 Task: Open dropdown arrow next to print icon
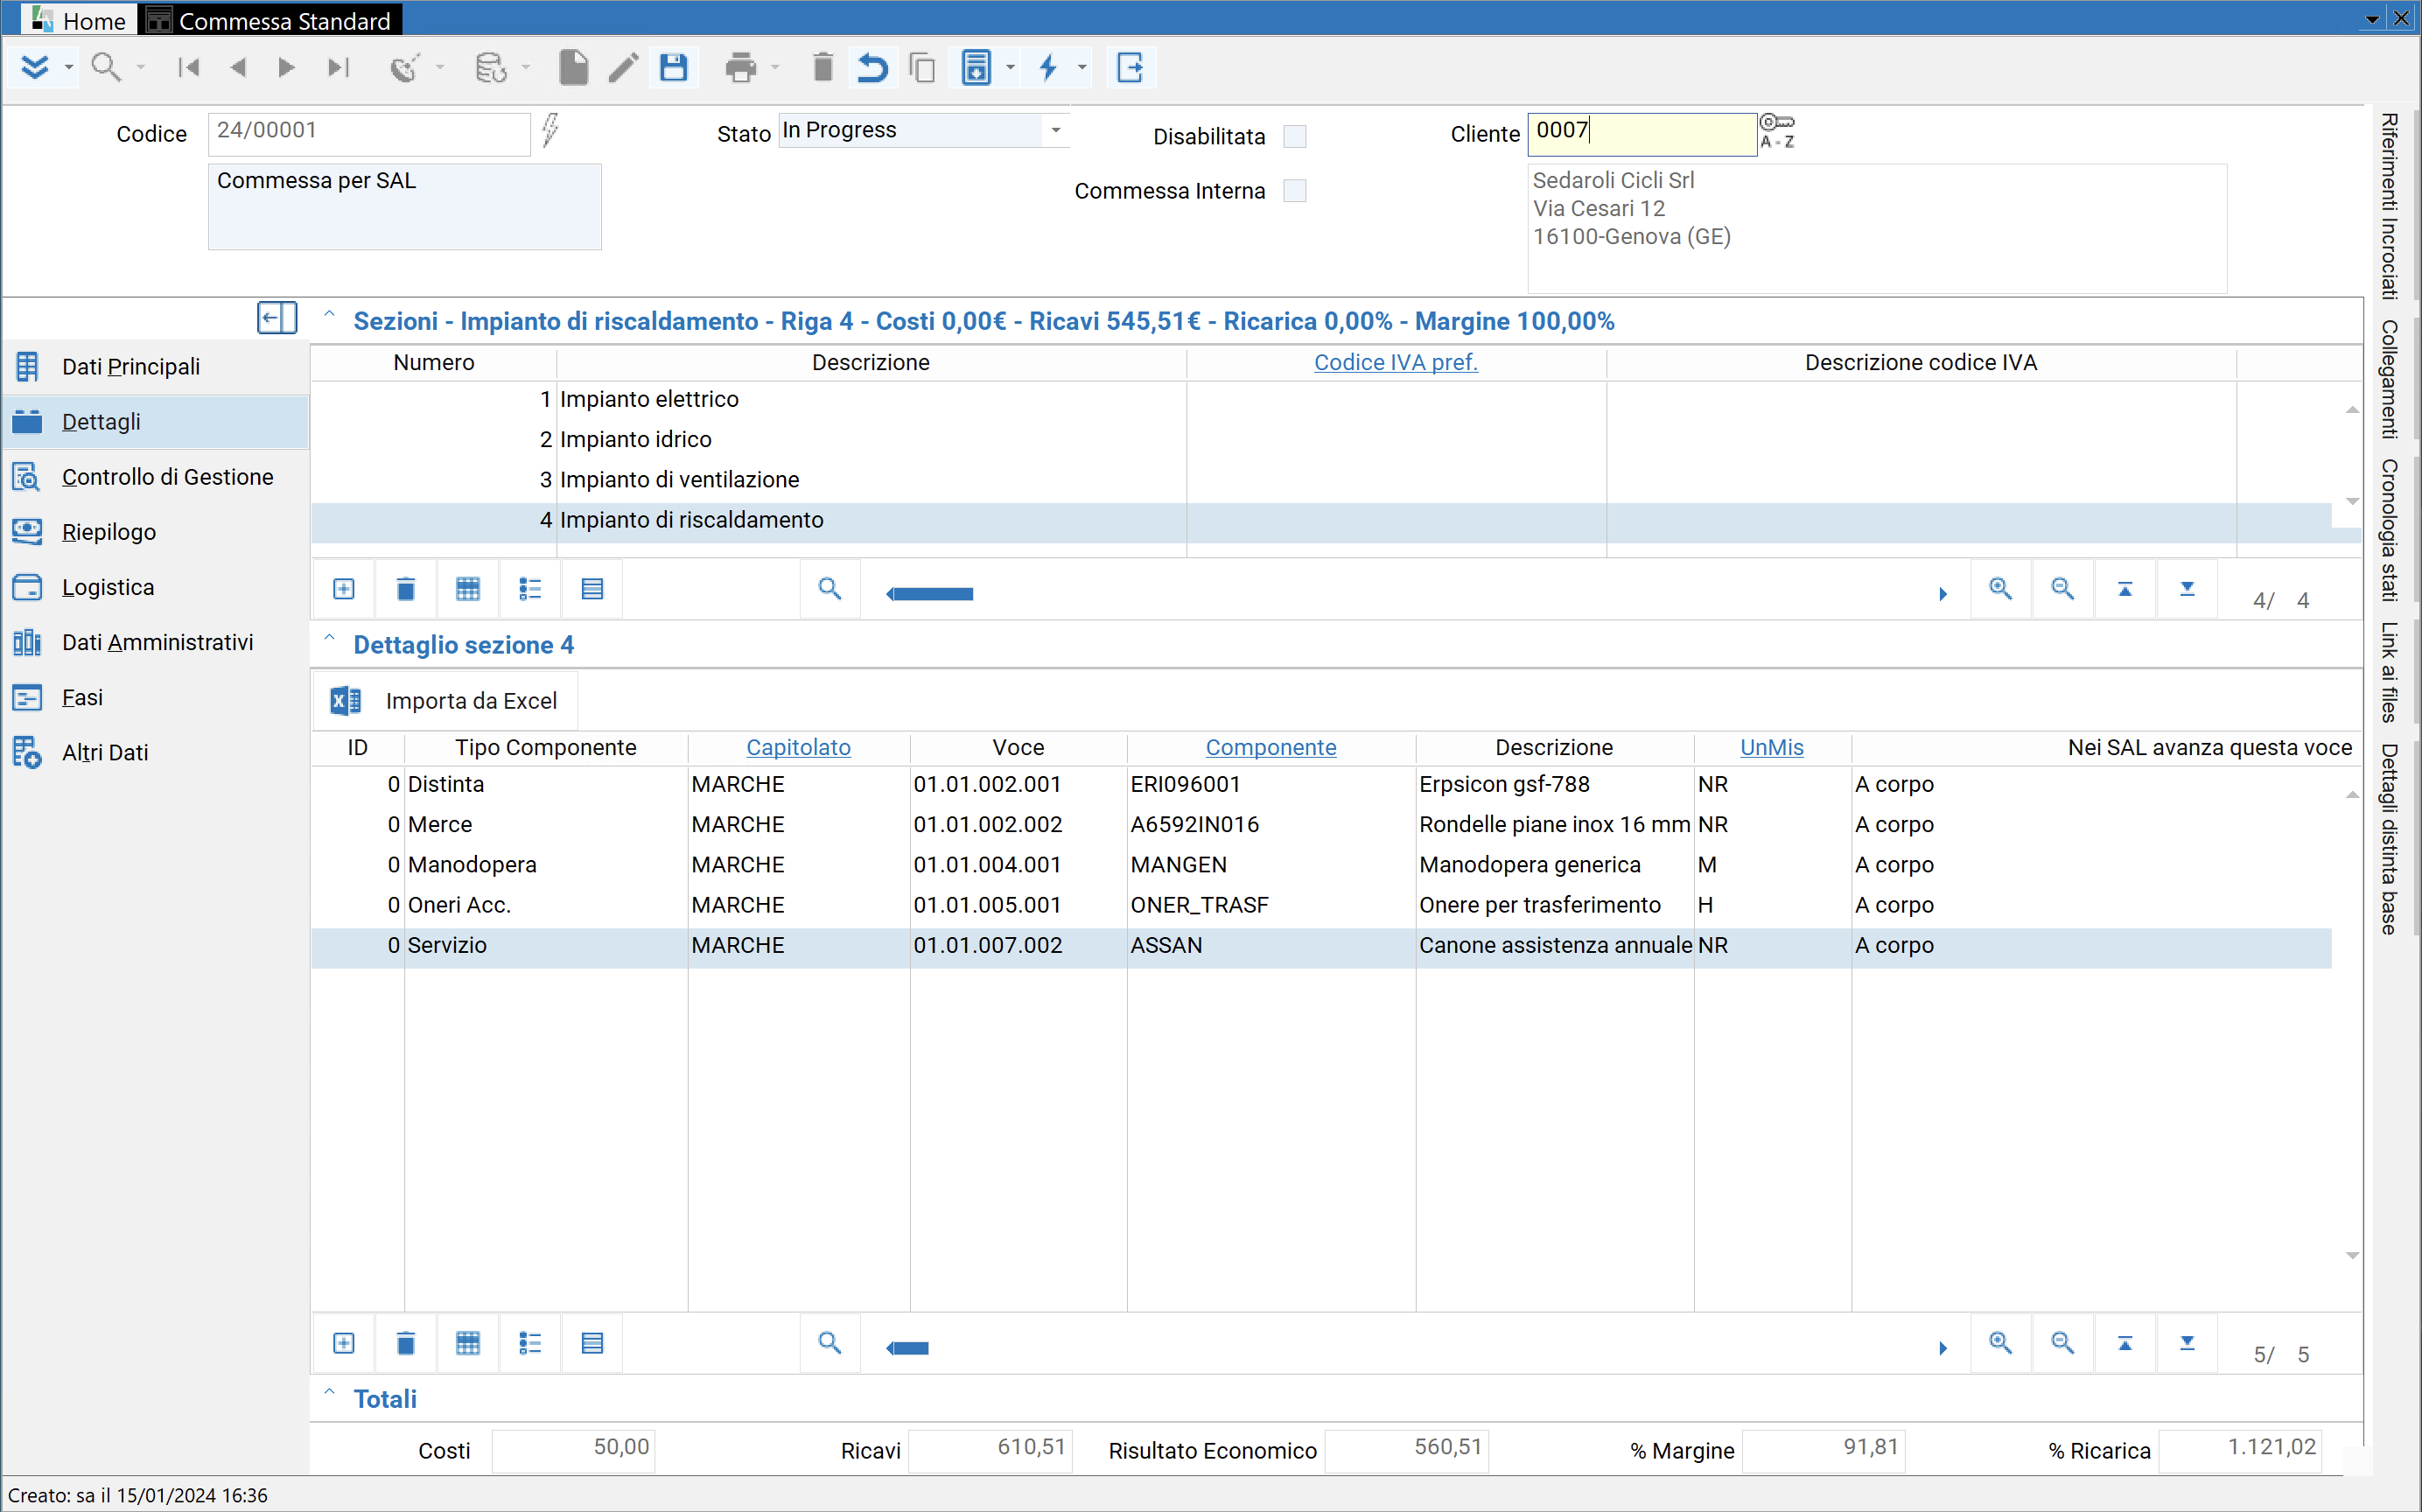coord(775,68)
